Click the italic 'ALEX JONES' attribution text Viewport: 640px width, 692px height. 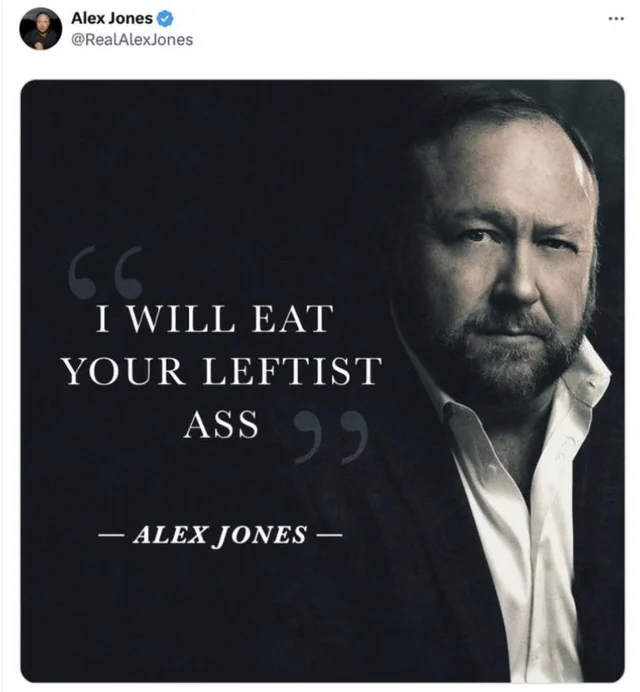219,535
